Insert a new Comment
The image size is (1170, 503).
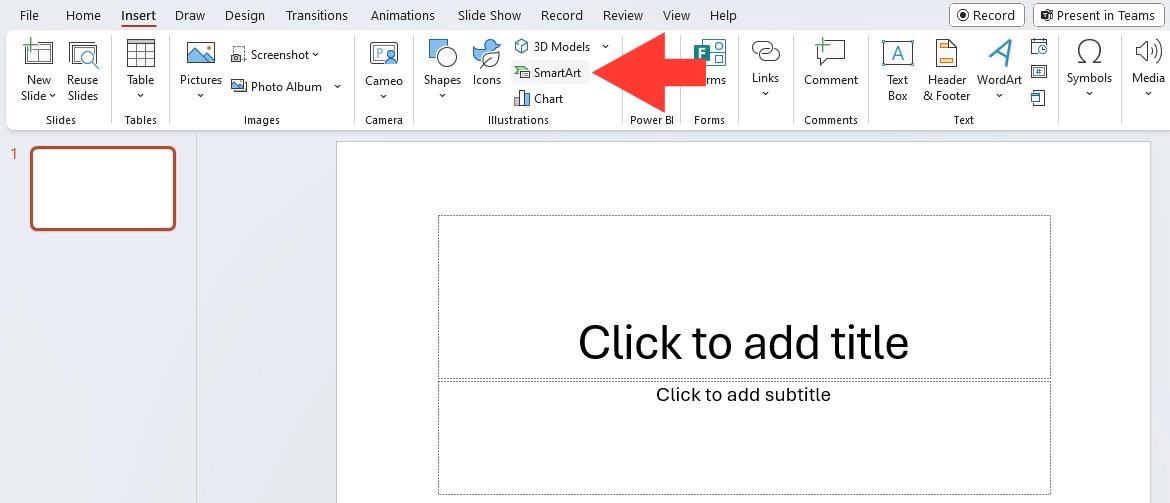[830, 63]
